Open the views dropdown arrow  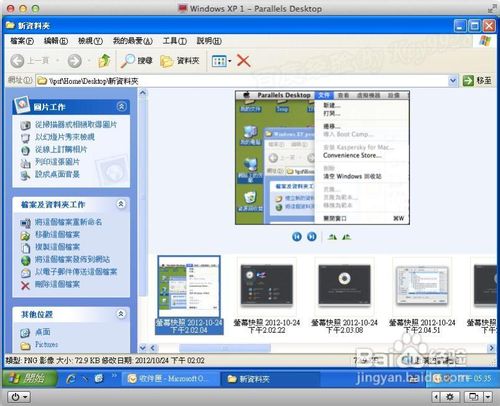point(230,61)
